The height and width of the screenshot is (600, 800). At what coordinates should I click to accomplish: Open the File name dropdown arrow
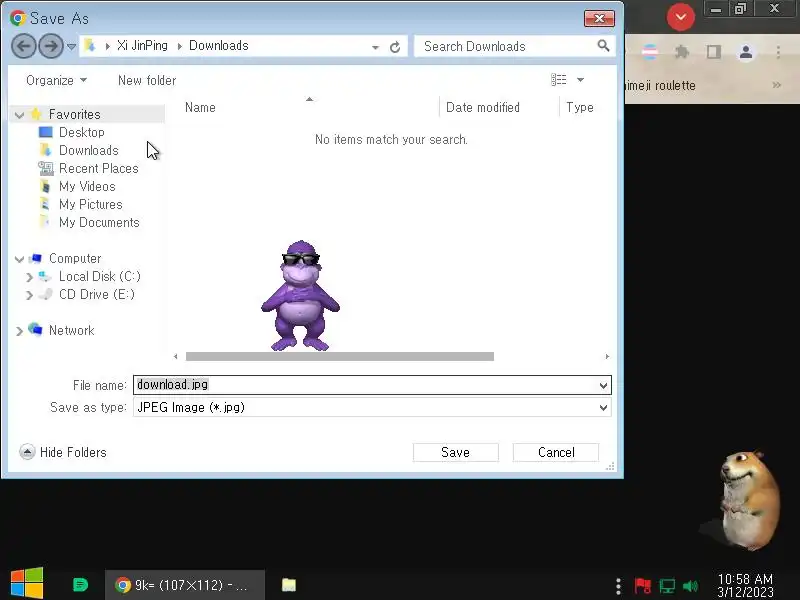pos(603,385)
